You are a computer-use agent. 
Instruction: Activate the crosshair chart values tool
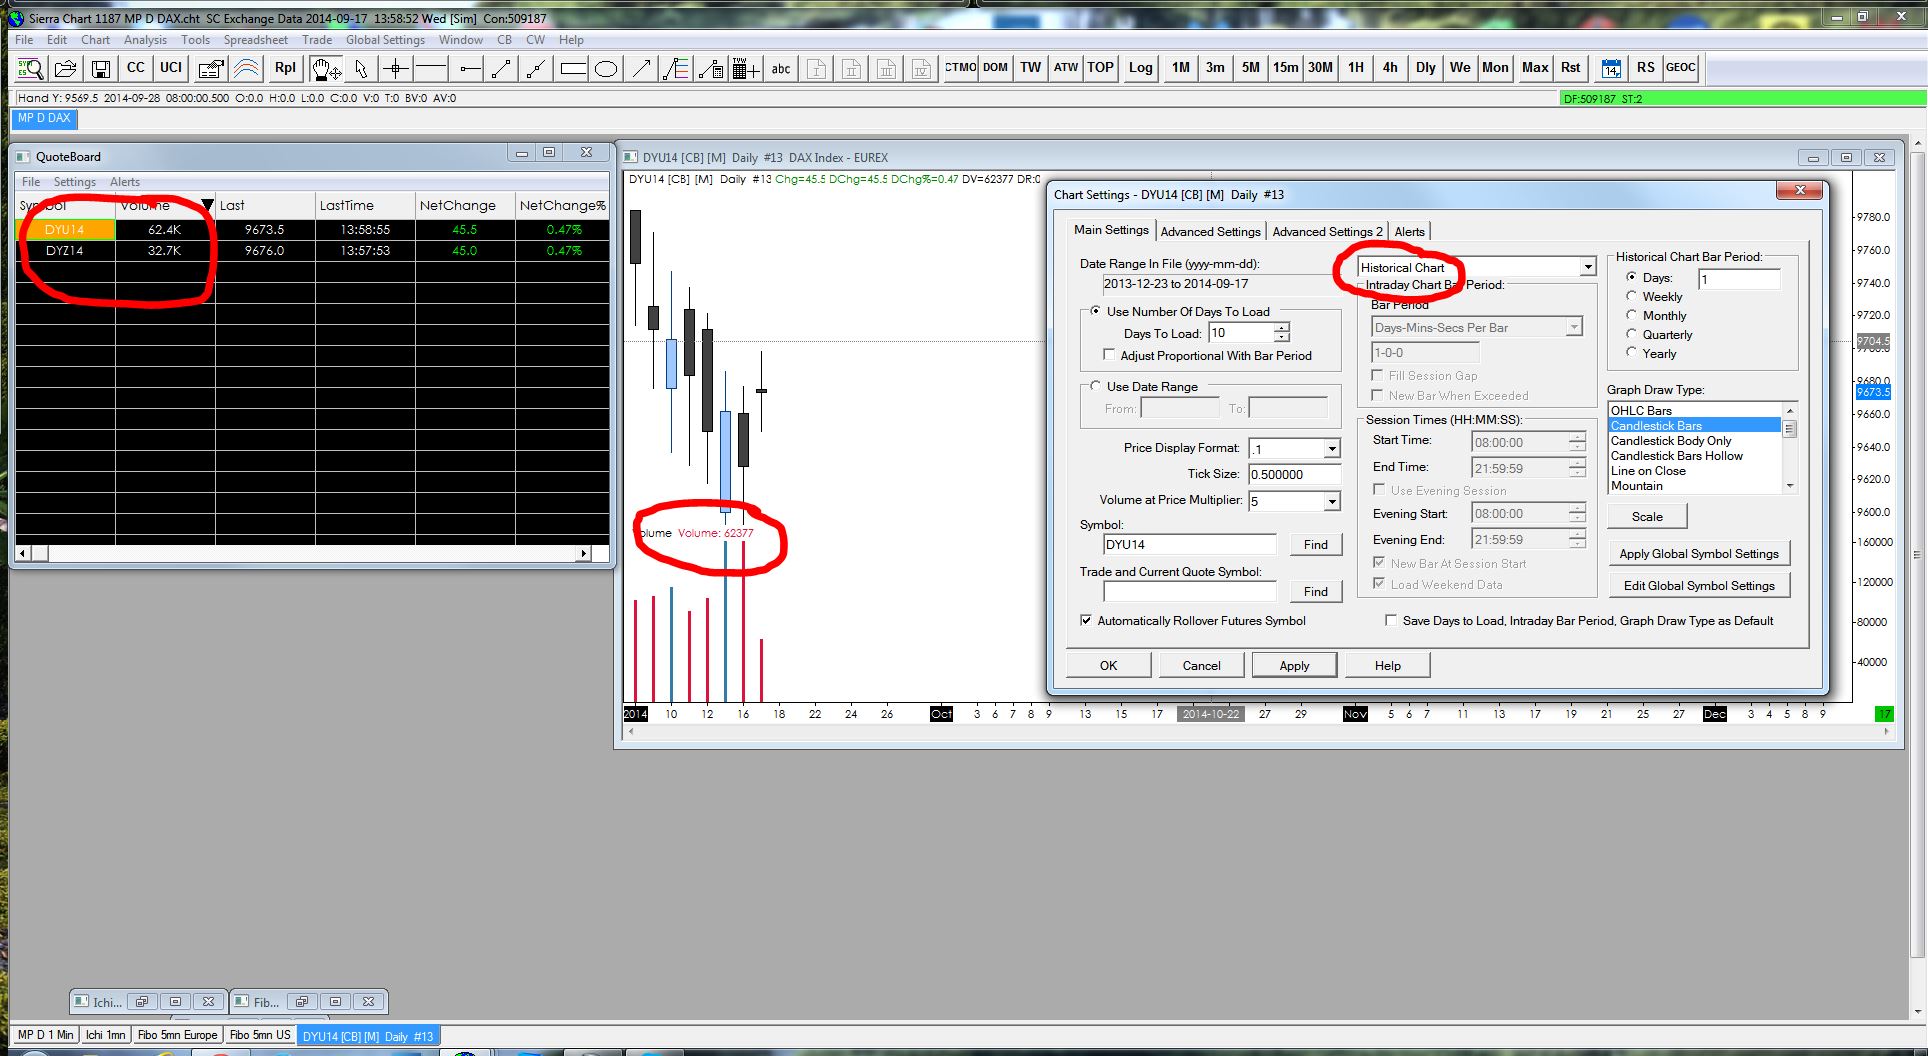(x=396, y=68)
